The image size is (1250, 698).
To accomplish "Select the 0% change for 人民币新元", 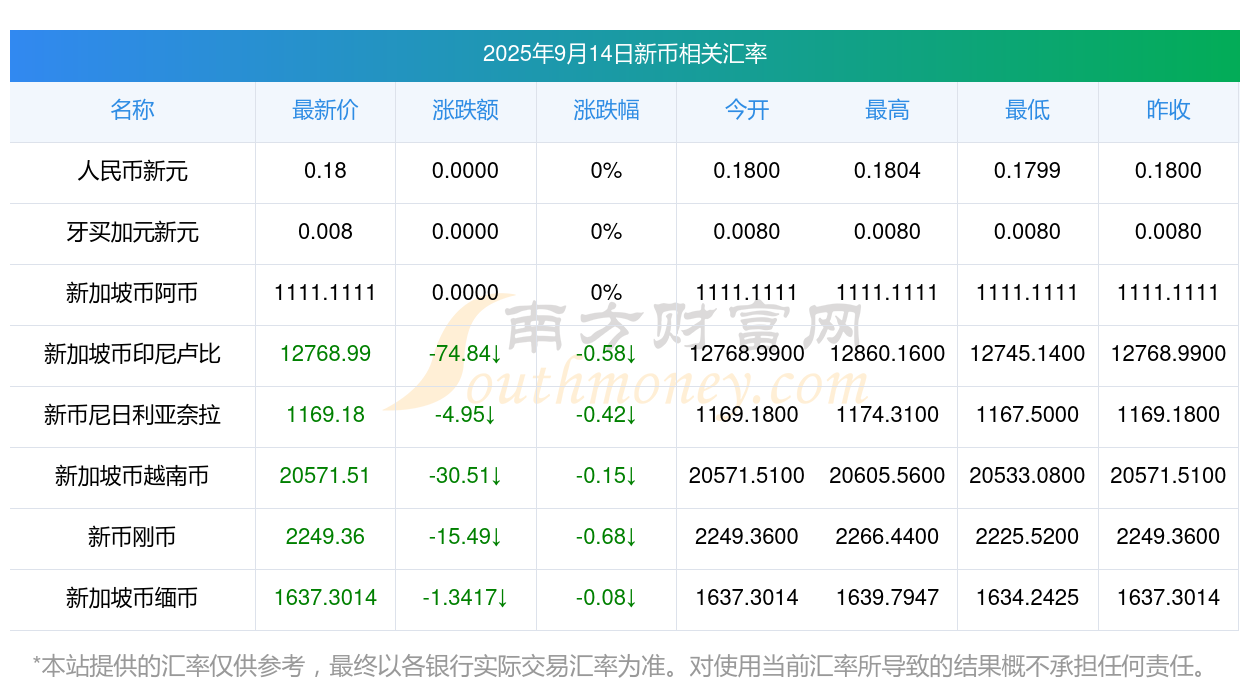I will pos(607,171).
